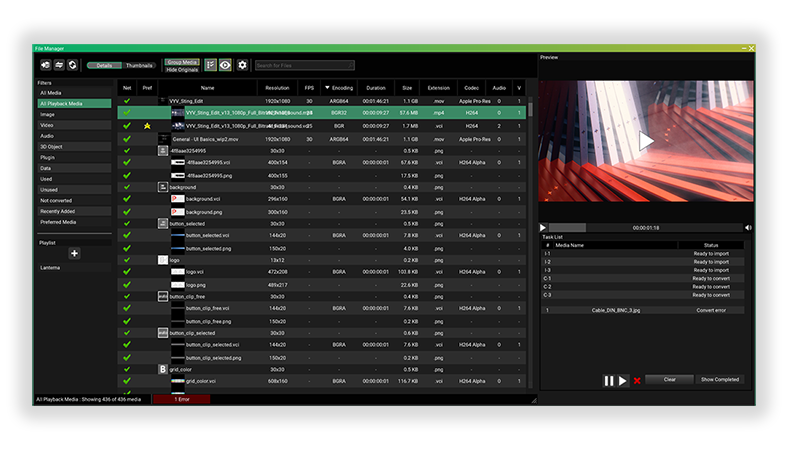Click the import media icon in the toolbar

point(45,65)
